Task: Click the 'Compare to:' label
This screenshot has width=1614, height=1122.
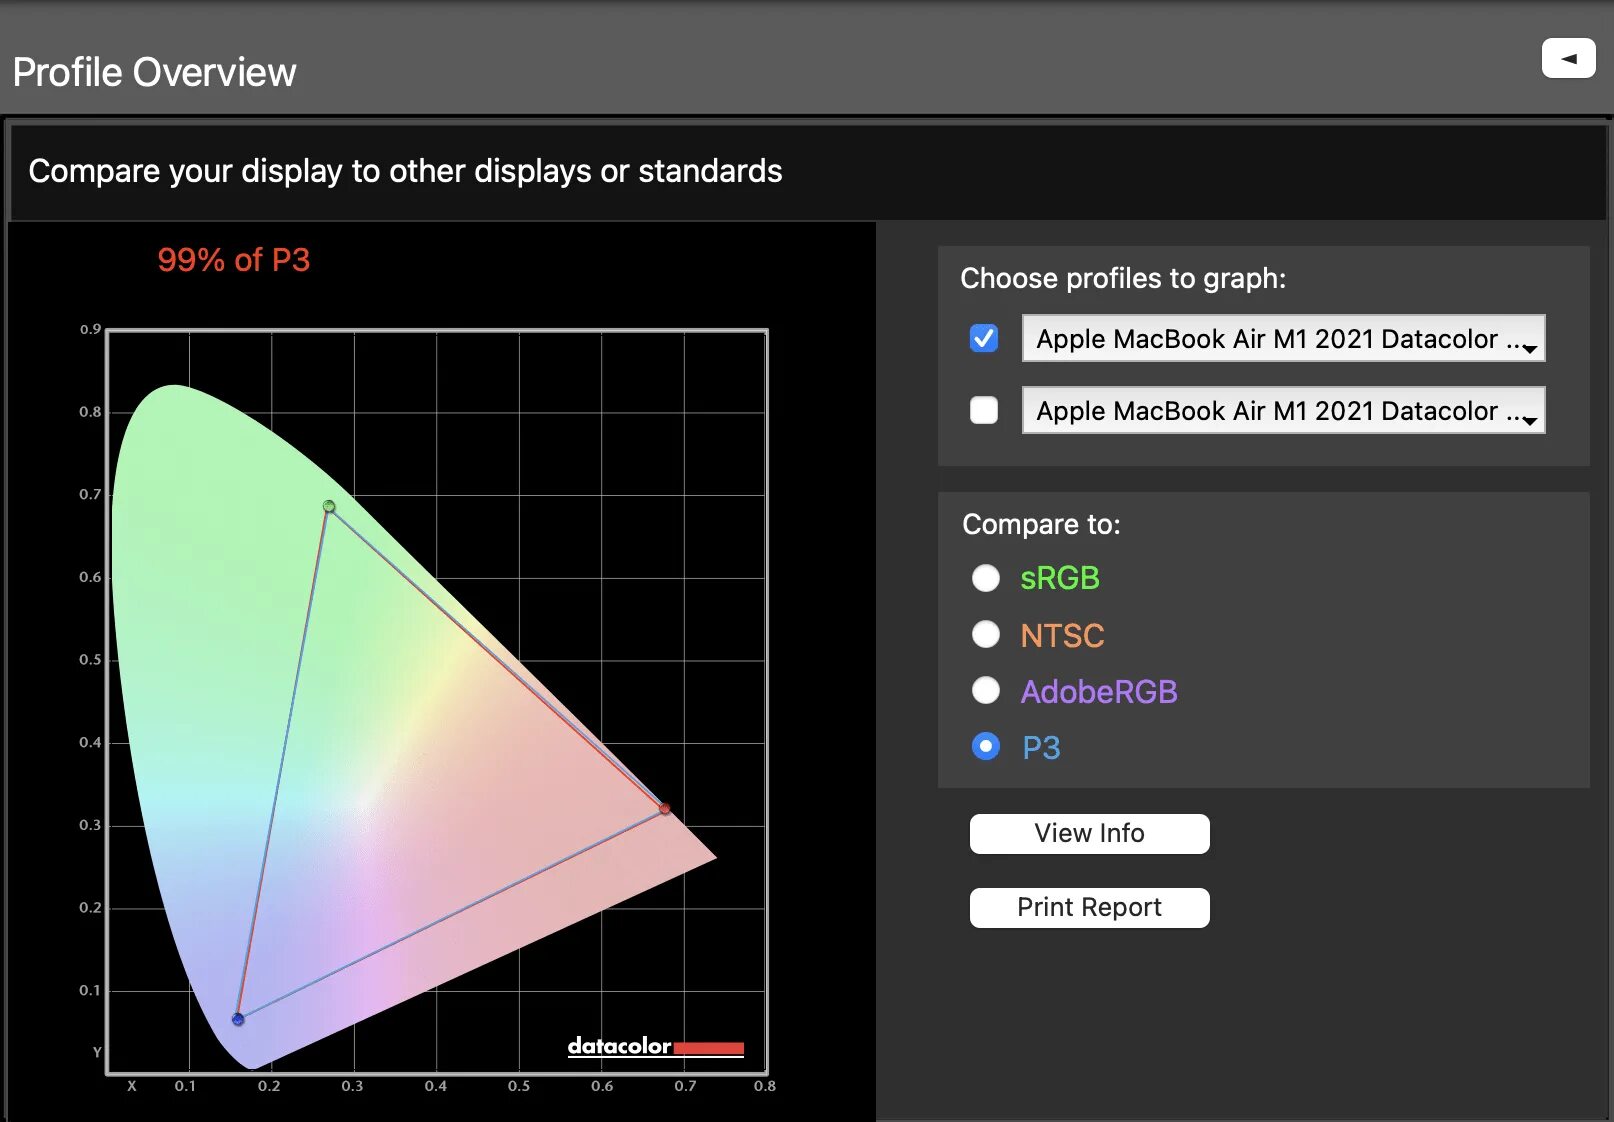Action: (1041, 524)
